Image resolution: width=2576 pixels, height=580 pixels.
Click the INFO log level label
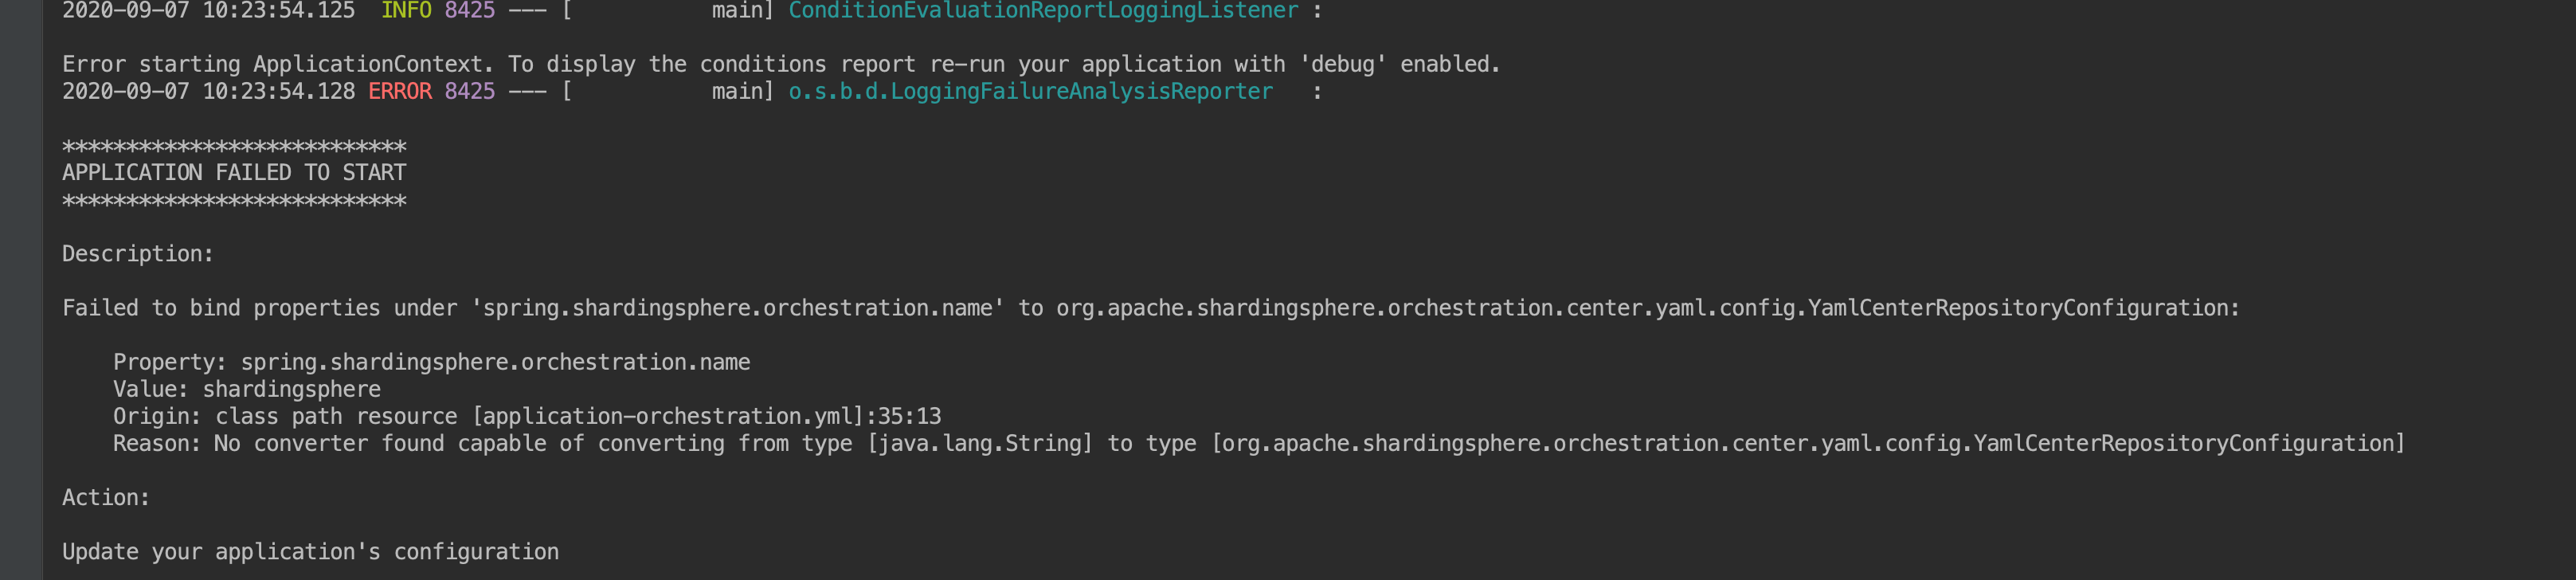click(406, 11)
